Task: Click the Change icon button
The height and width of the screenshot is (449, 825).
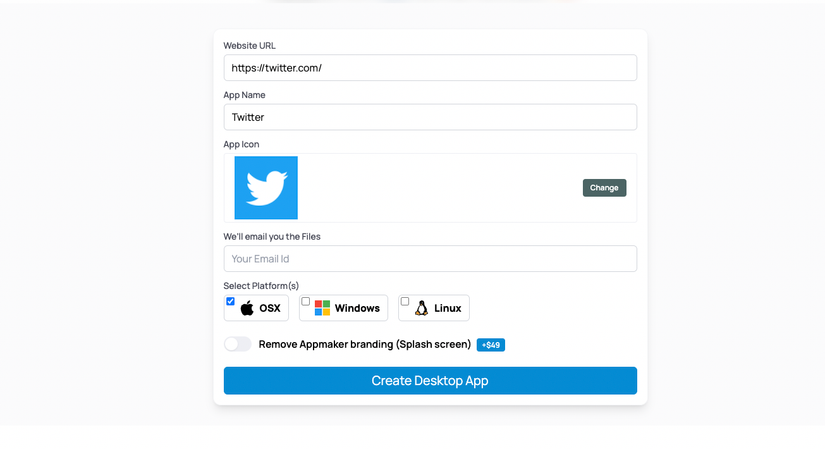Action: tap(604, 187)
